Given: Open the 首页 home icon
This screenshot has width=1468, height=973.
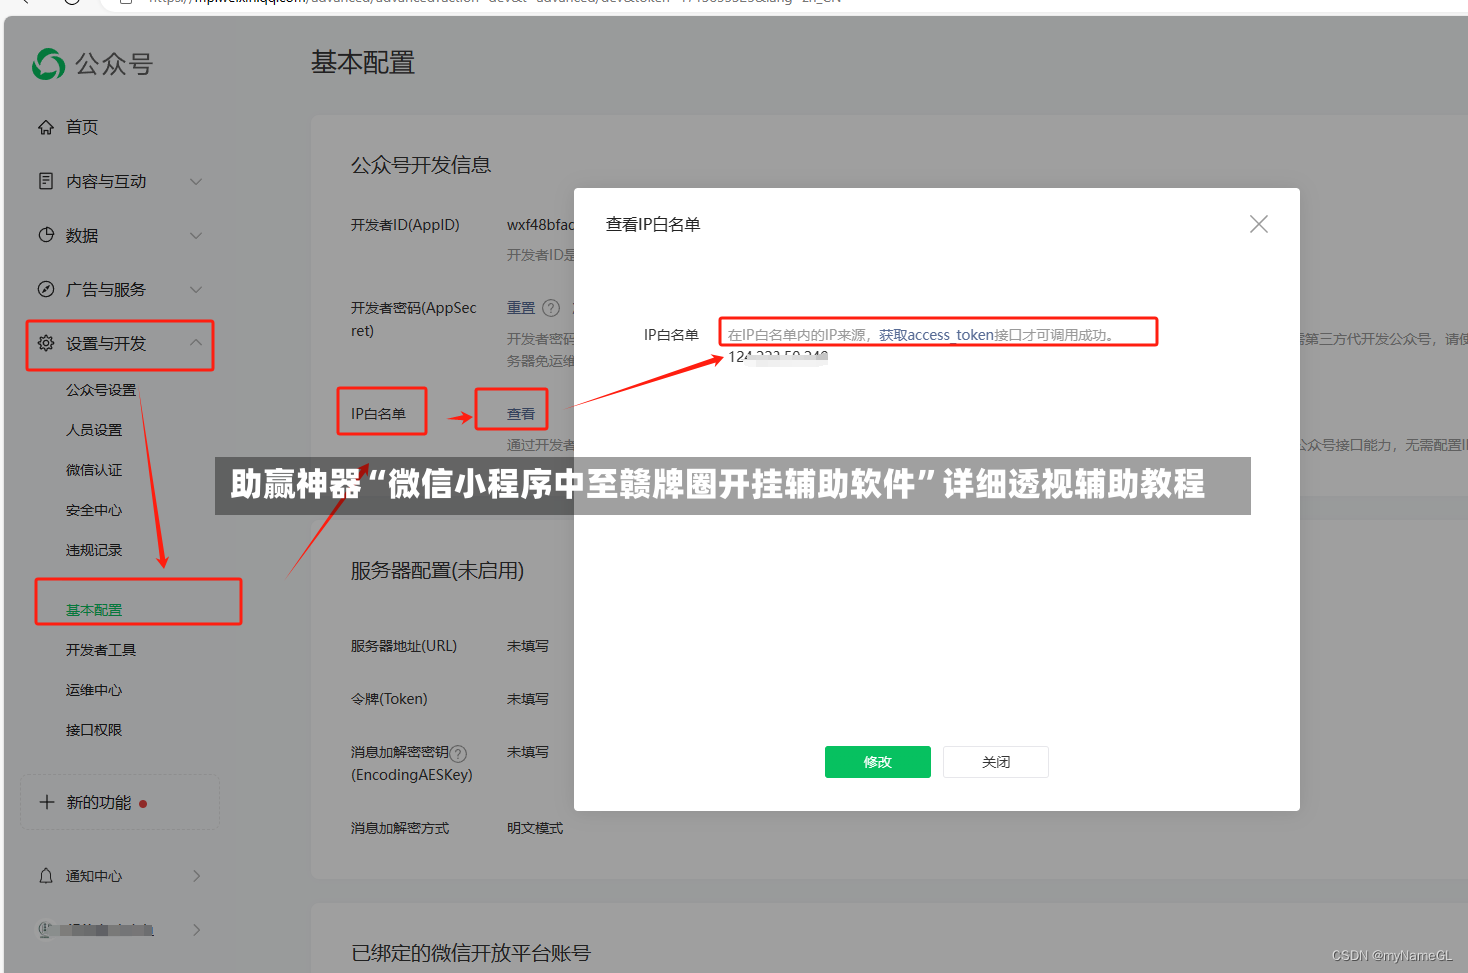Looking at the screenshot, I should pos(46,127).
